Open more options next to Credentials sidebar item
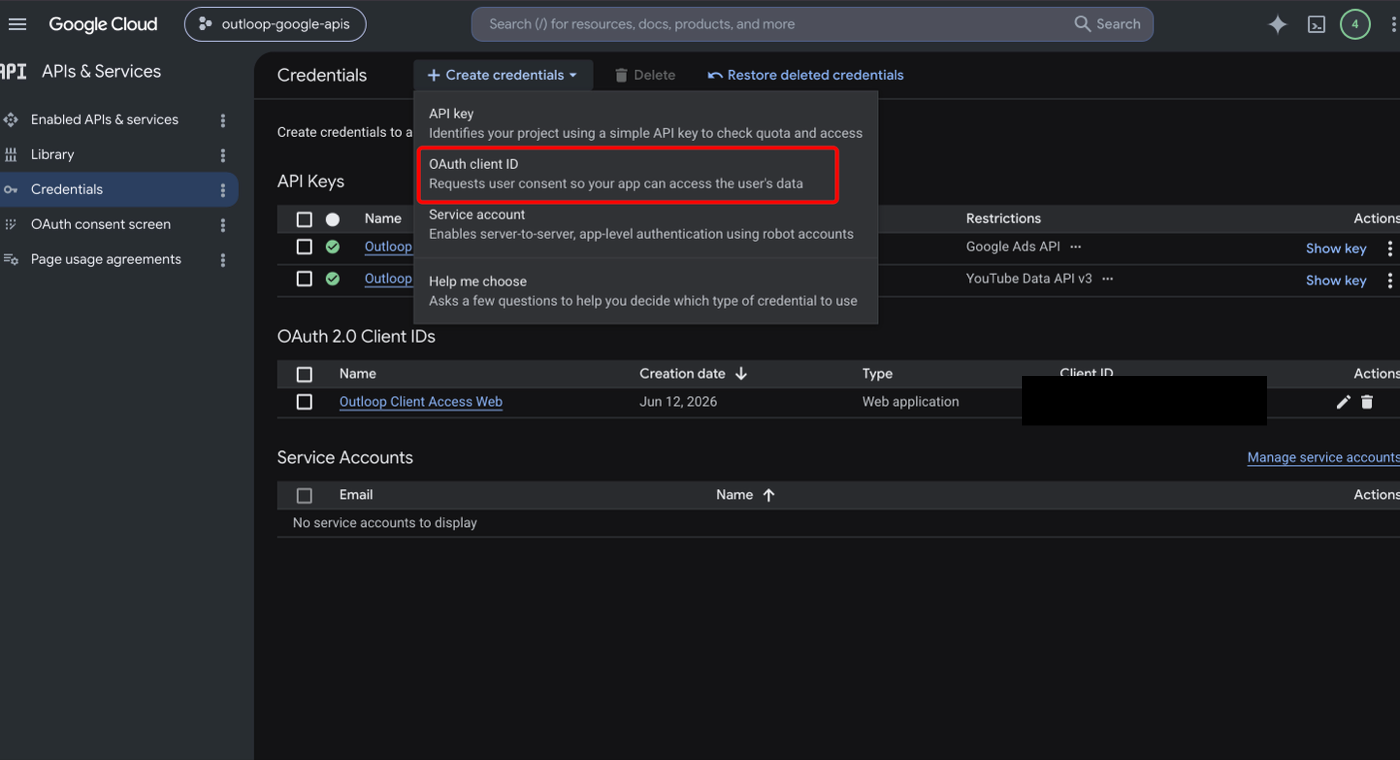The image size is (1400, 760). click(222, 190)
